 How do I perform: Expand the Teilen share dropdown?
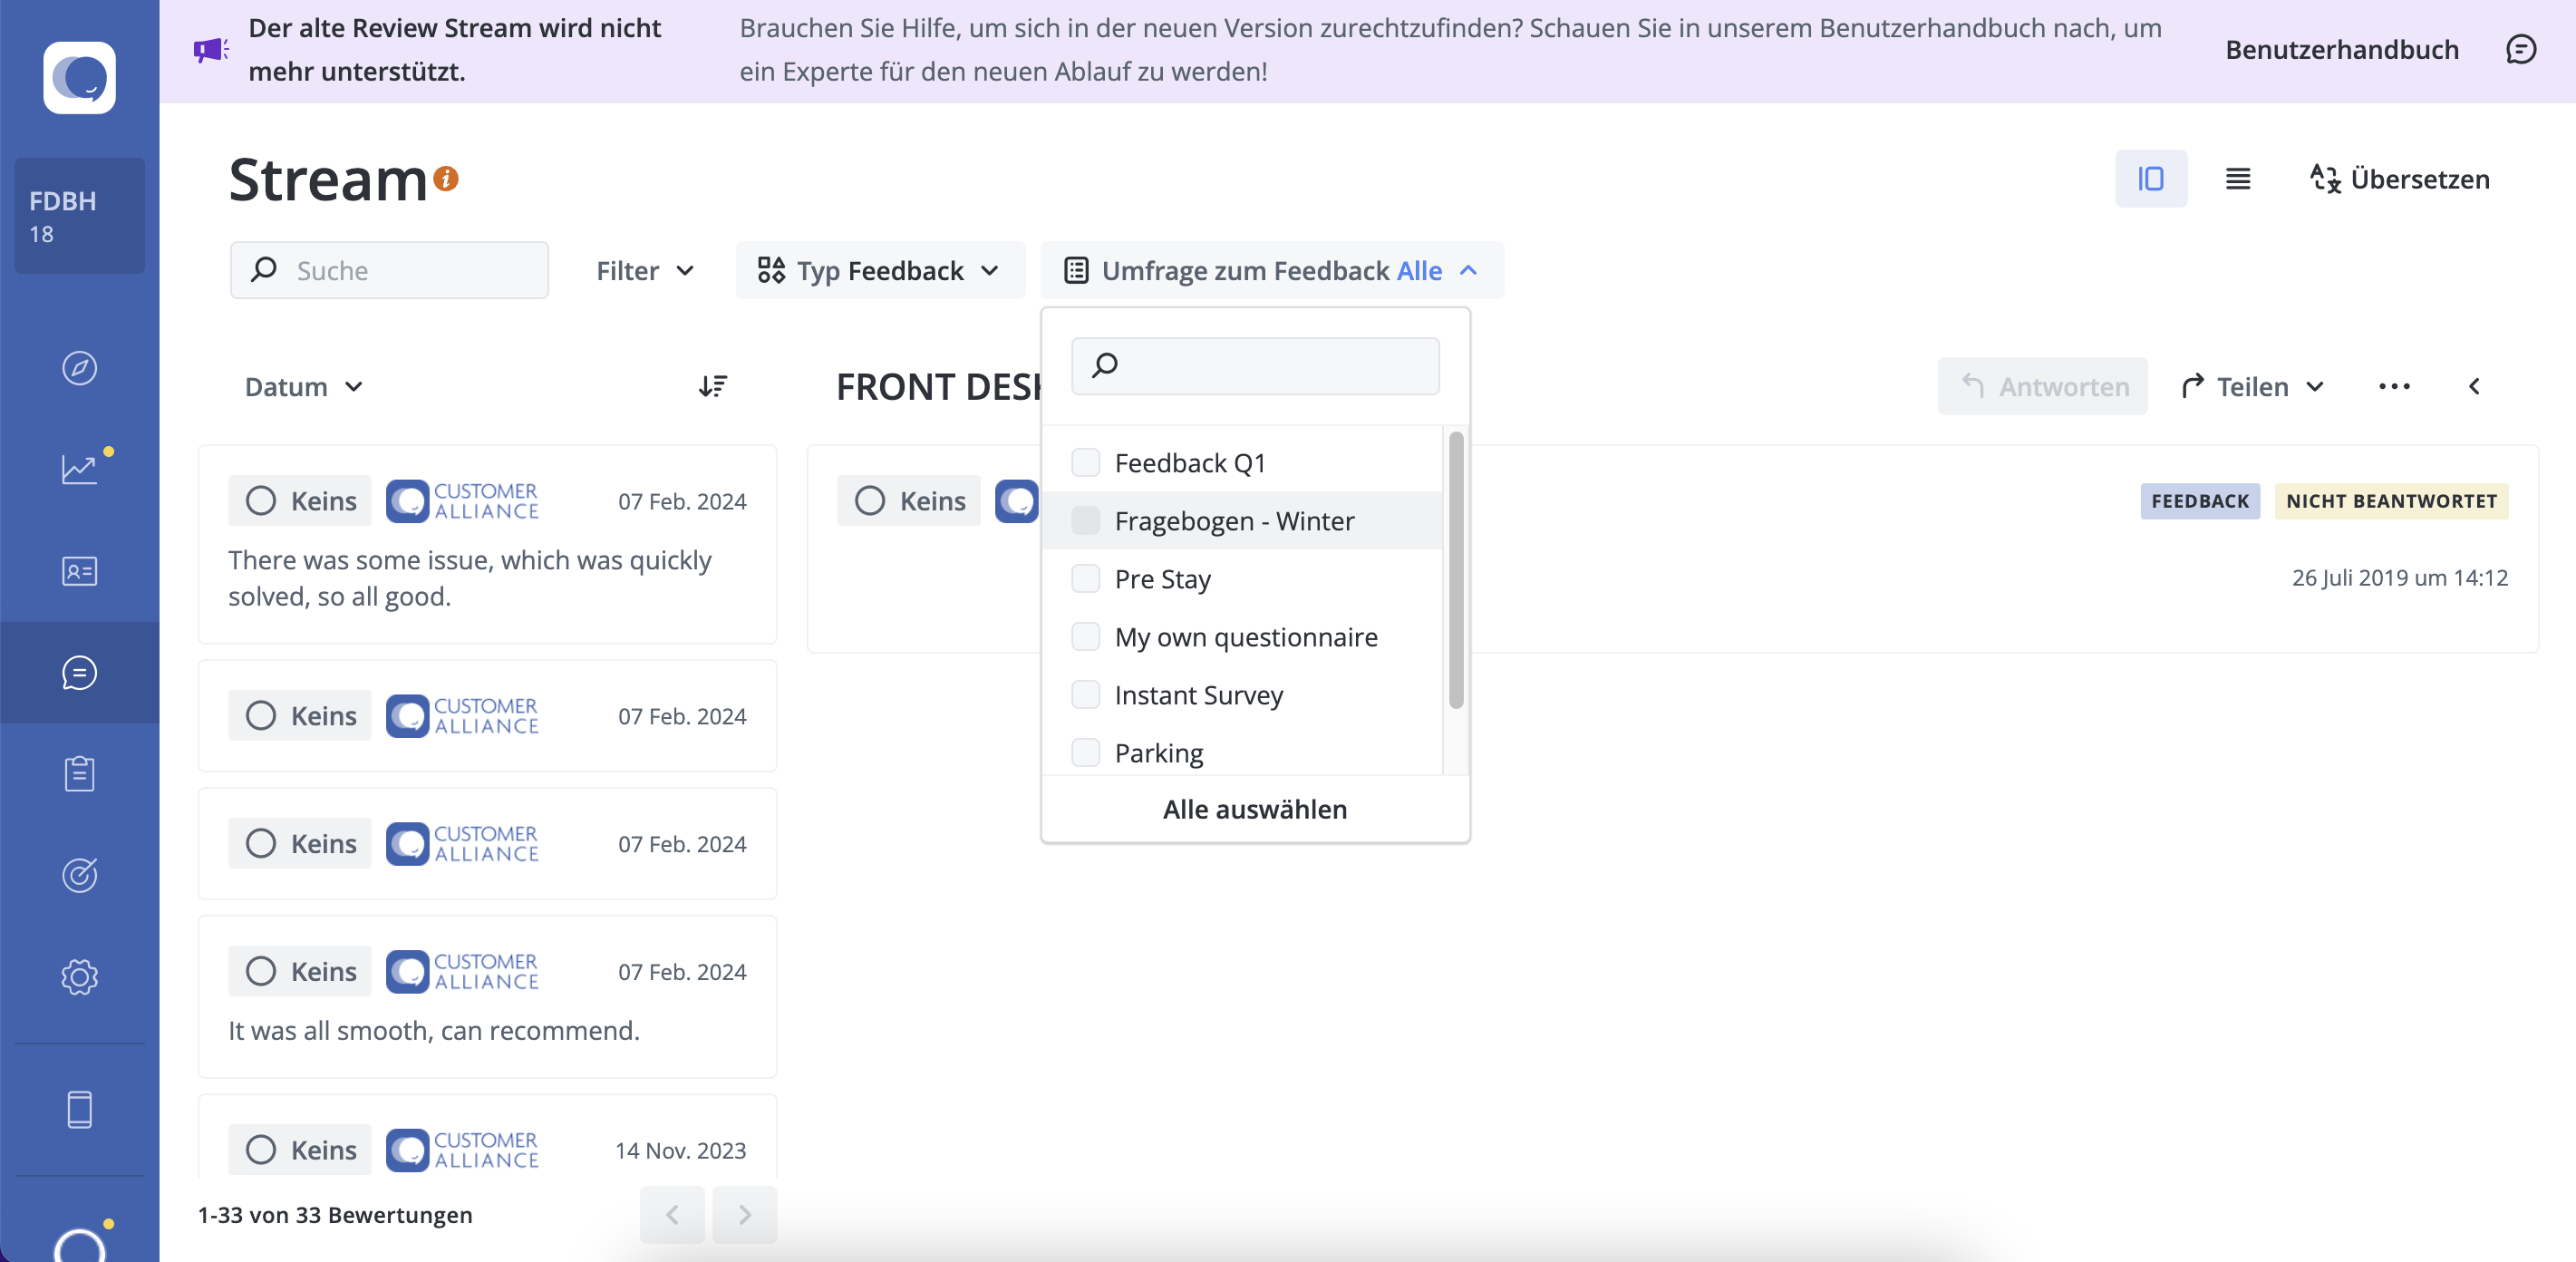click(2252, 386)
